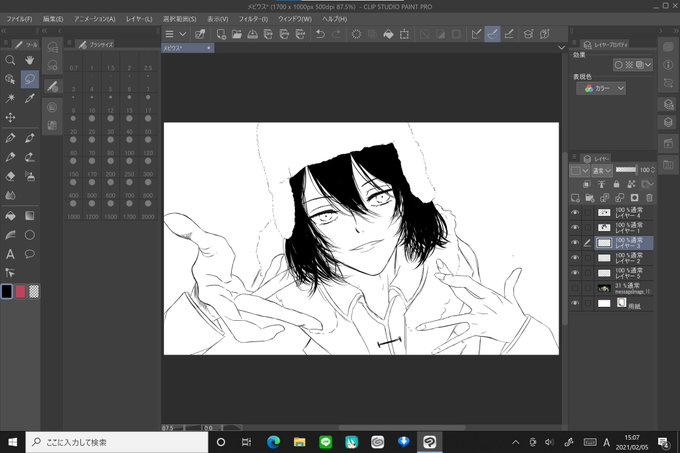The image size is (680, 453).
Task: Hide レイヤー 2 with its eye icon
Action: pos(575,258)
